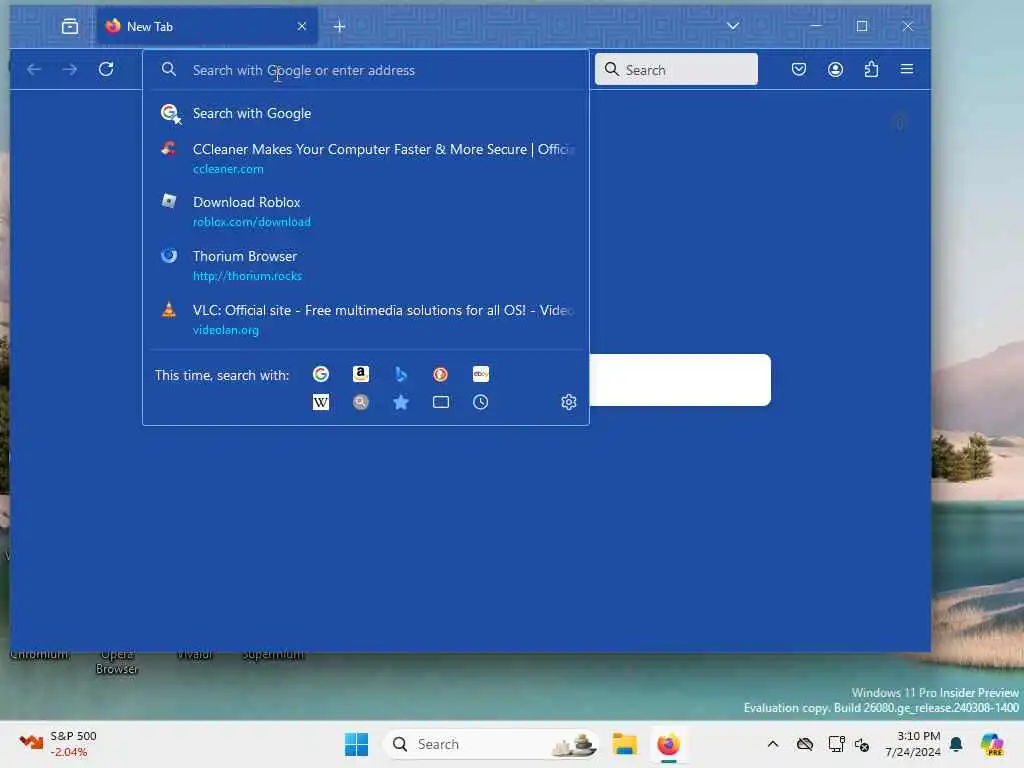The image size is (1024, 768).
Task: Click the muted volume tray icon
Action: tap(862, 744)
